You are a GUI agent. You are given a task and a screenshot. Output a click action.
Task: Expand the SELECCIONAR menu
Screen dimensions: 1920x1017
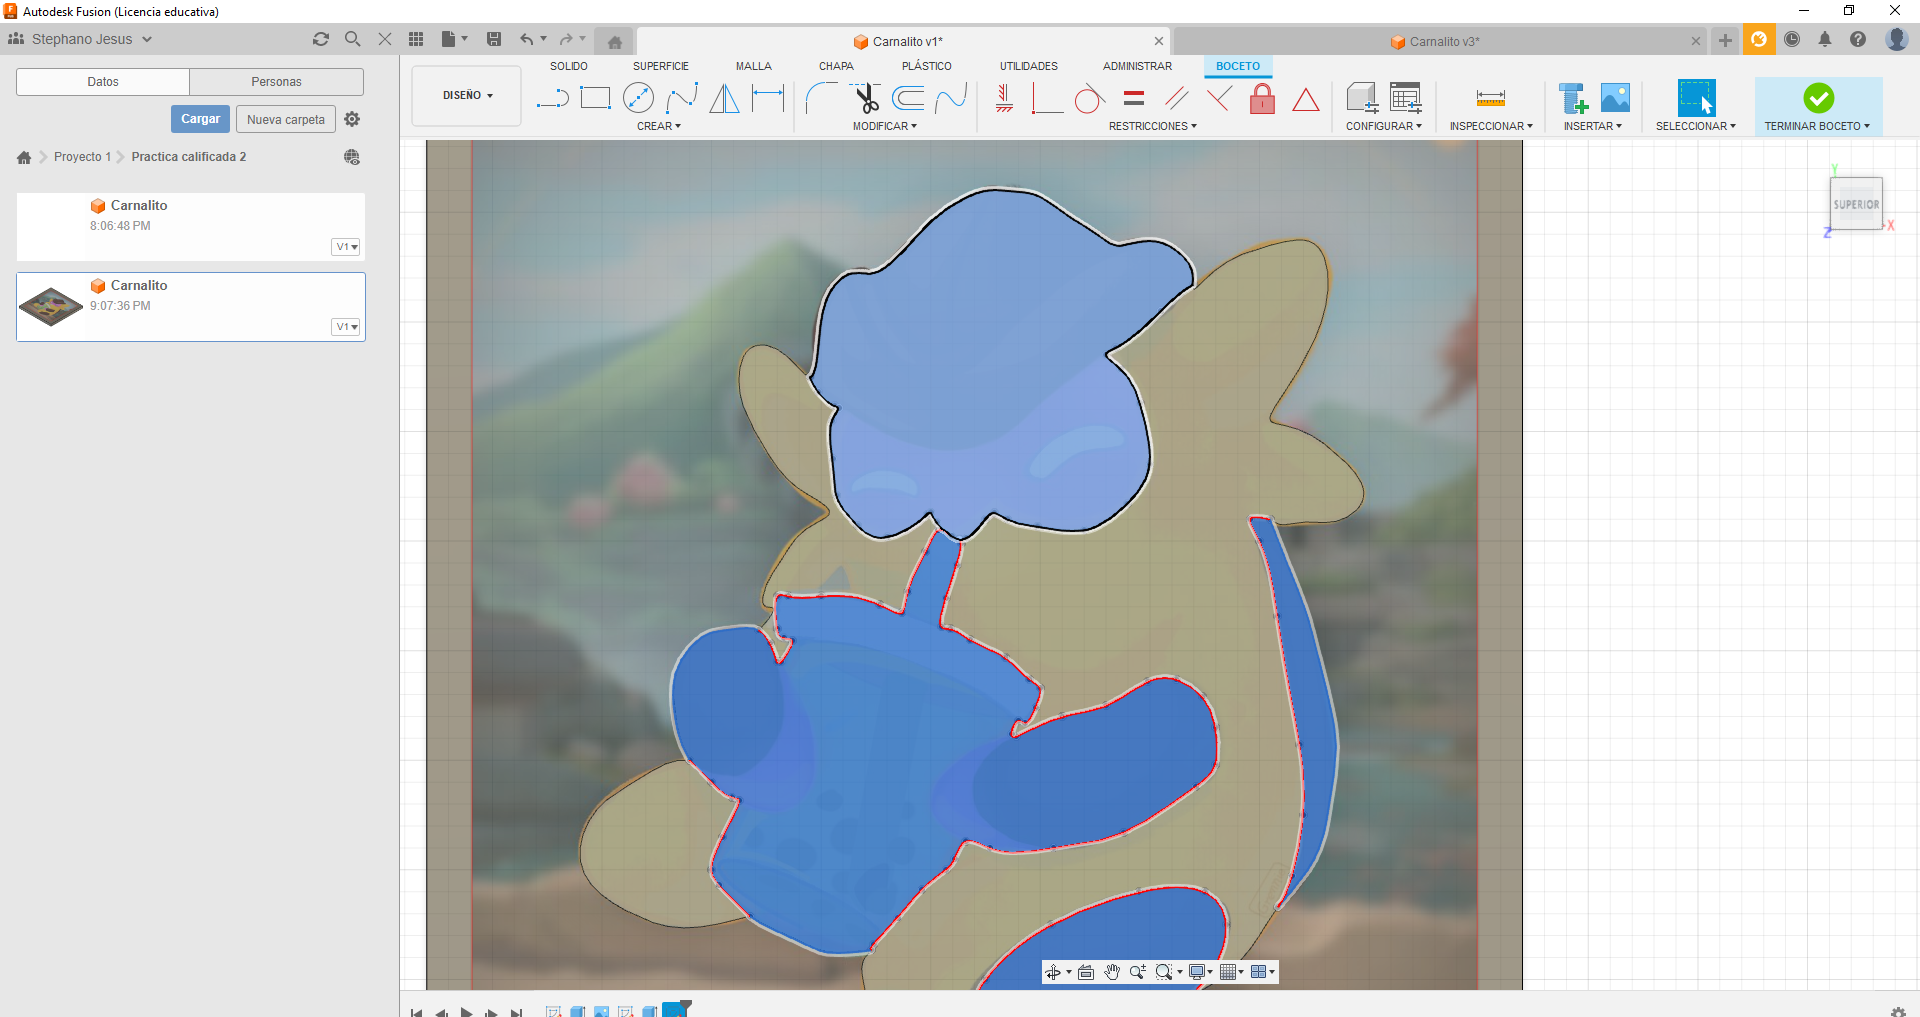pyautogui.click(x=1696, y=126)
